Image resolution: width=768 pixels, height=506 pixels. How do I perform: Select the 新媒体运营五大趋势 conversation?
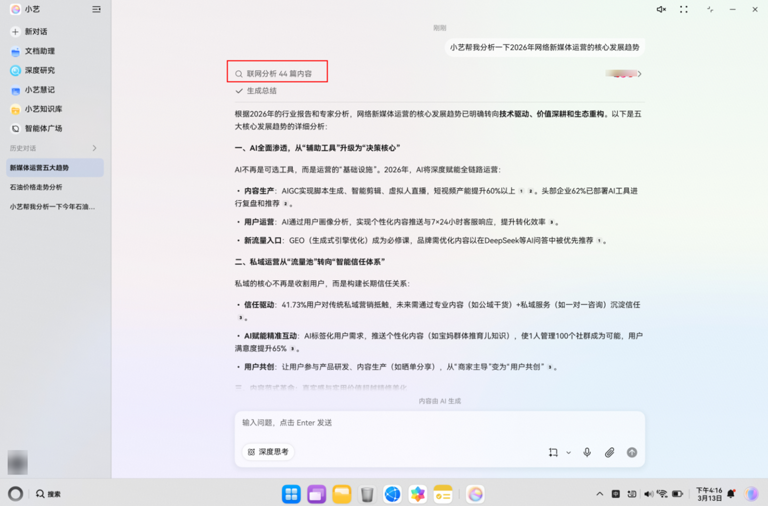(x=55, y=168)
